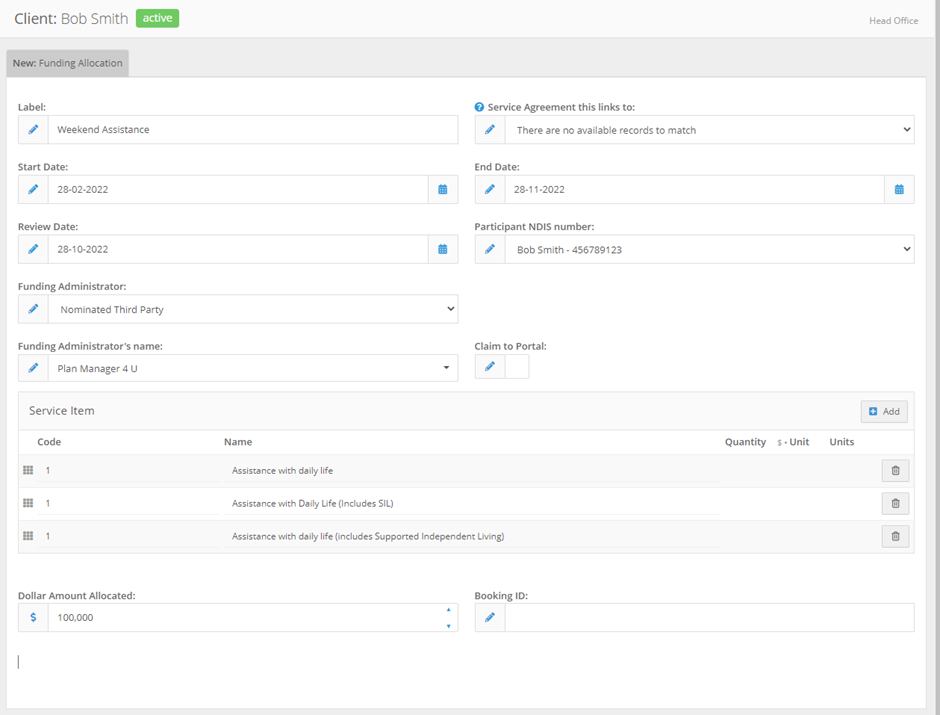The width and height of the screenshot is (940, 715).
Task: Delete the 'Assistance with daily life' service item
Action: [x=895, y=470]
